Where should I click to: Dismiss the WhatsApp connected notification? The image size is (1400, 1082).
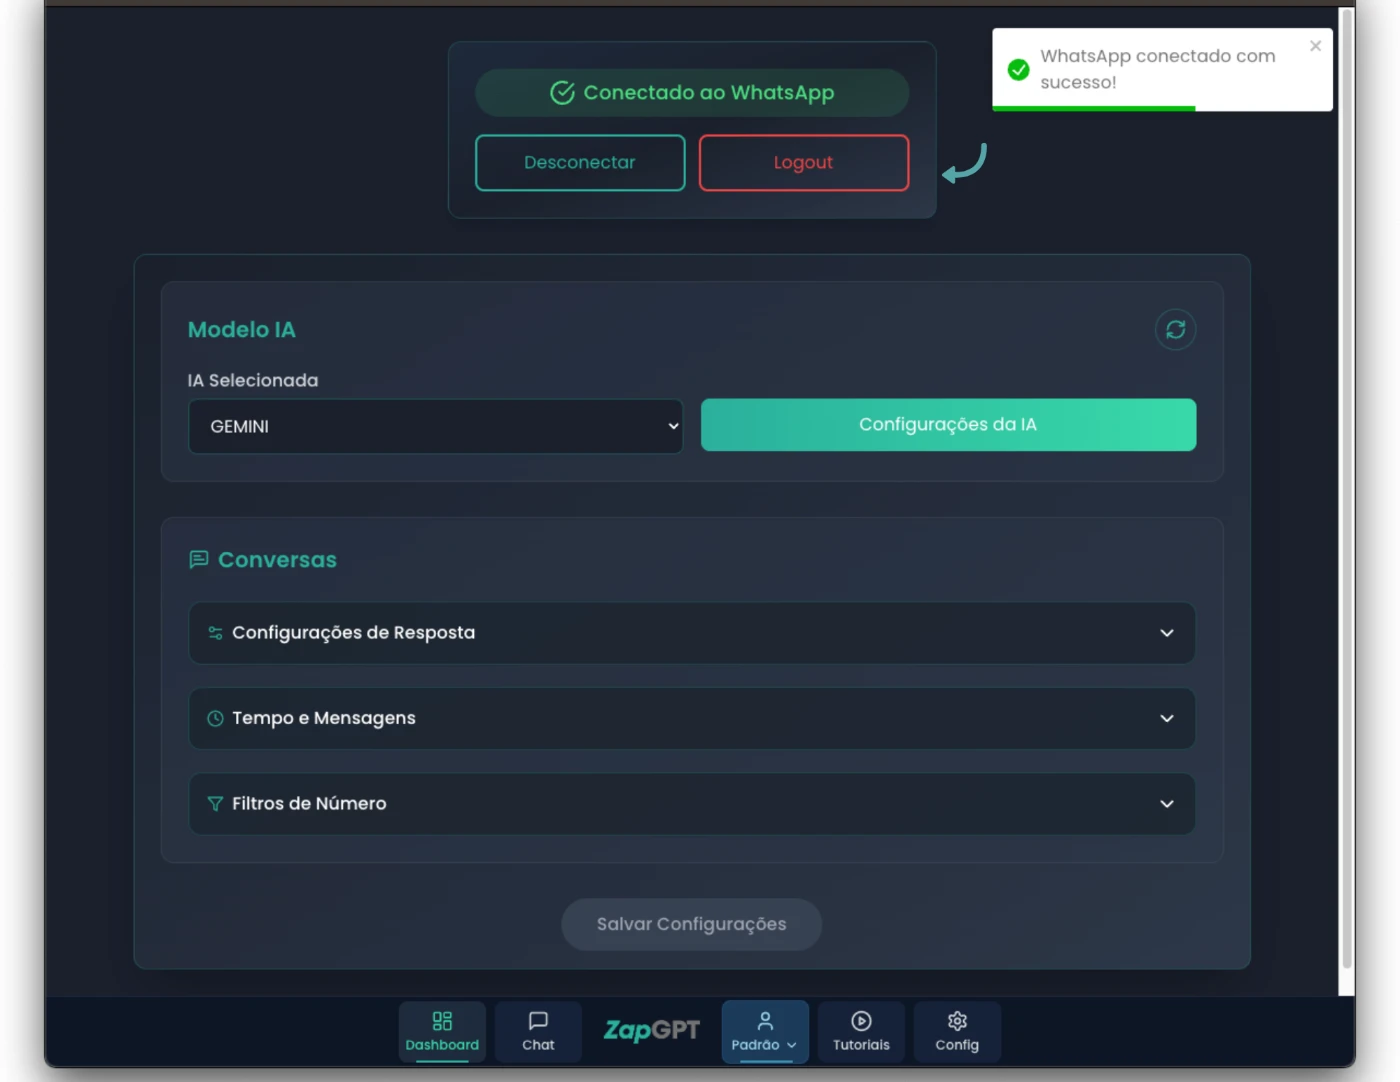click(x=1315, y=46)
